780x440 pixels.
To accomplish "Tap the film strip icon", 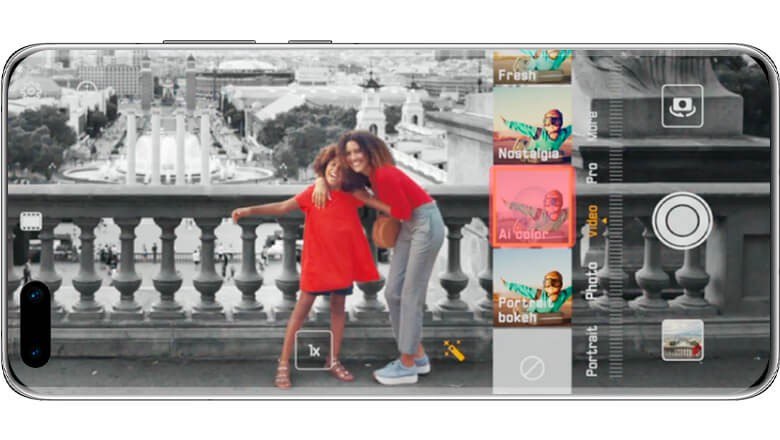I will [31, 222].
